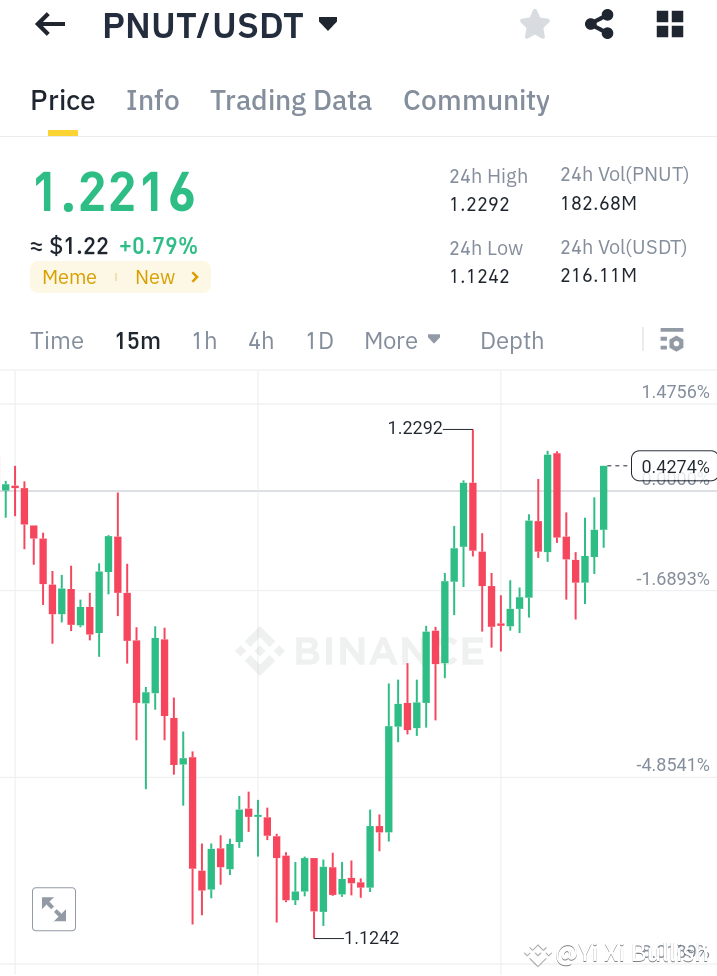Open the share icon
717x976 pixels.
pyautogui.click(x=599, y=24)
